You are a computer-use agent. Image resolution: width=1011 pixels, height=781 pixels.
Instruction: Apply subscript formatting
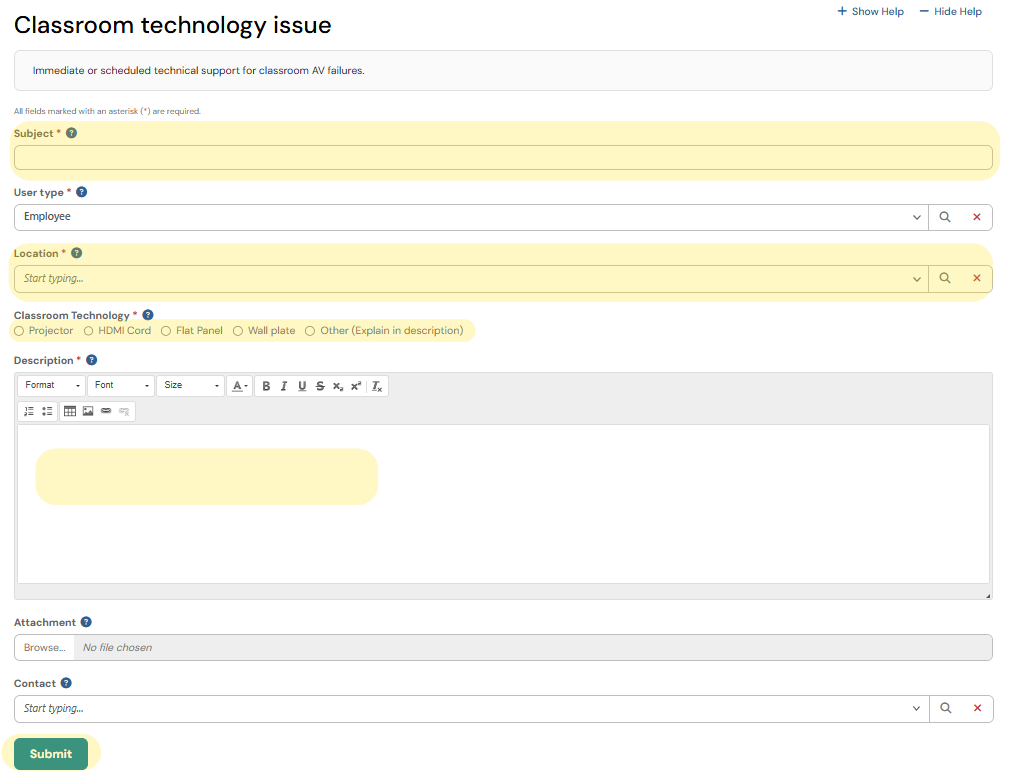(338, 386)
